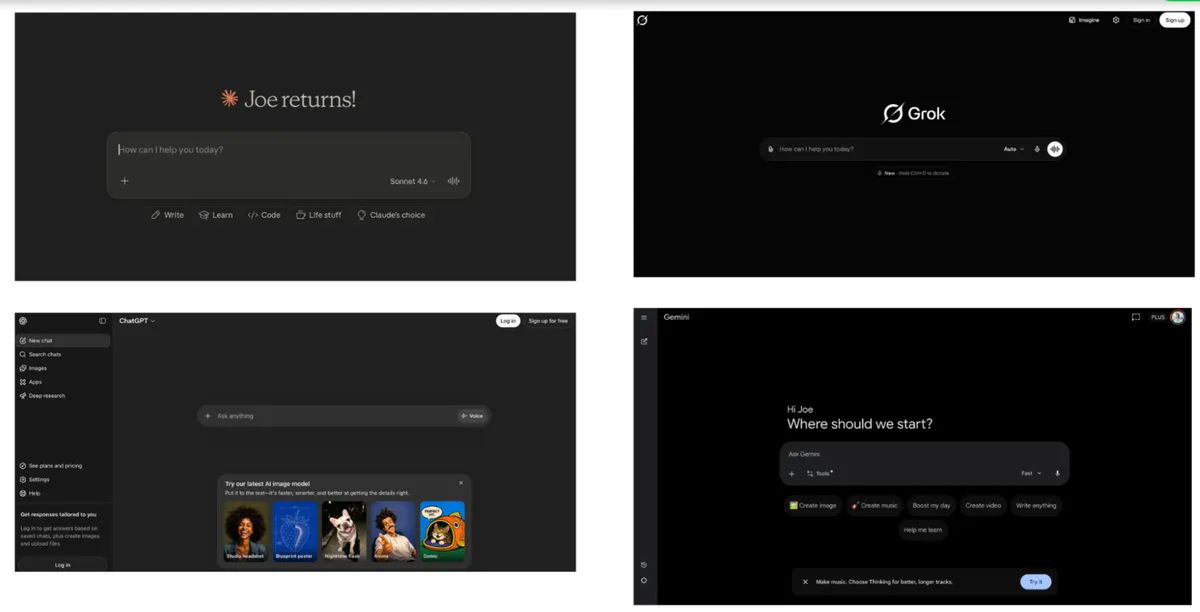Select the Nighttime flash dog thumbnail
Viewport: 1200px width, 612px height.
point(344,531)
